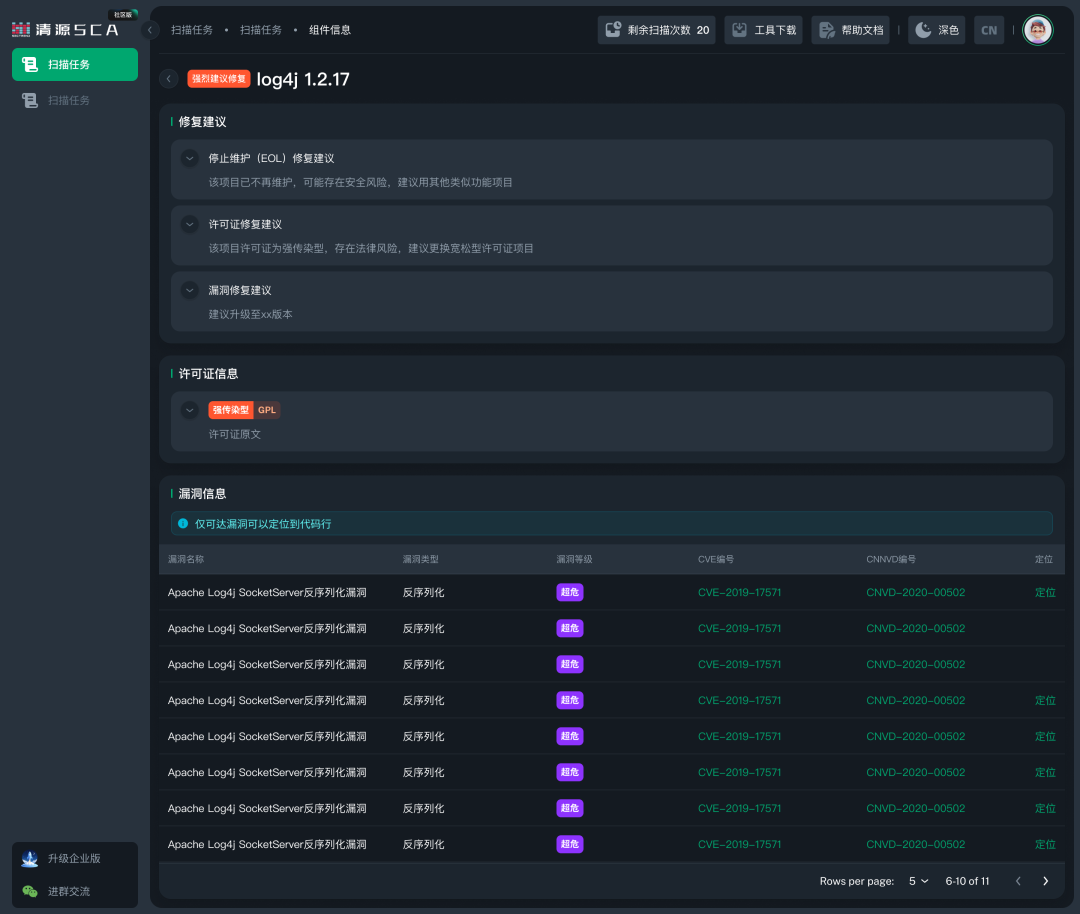
Task: Click the 强传染型 license tag
Action: point(231,410)
